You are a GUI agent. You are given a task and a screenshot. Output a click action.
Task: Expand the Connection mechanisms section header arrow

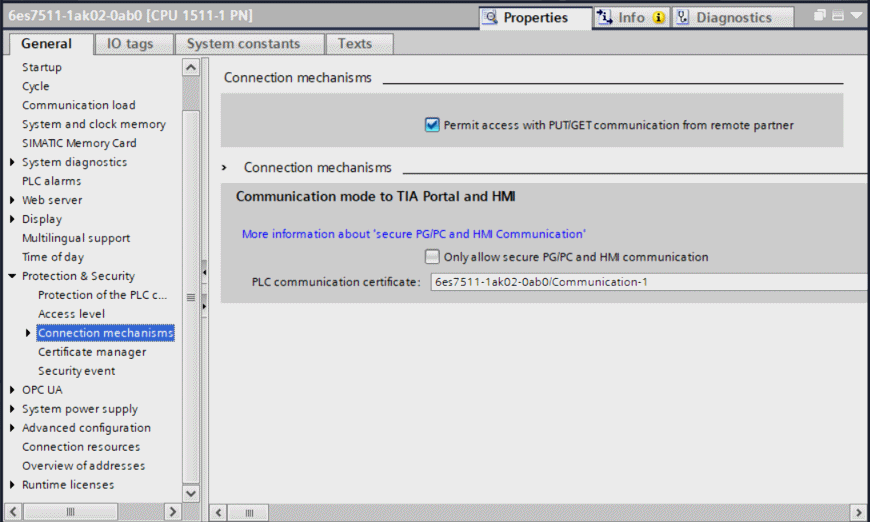pos(225,168)
